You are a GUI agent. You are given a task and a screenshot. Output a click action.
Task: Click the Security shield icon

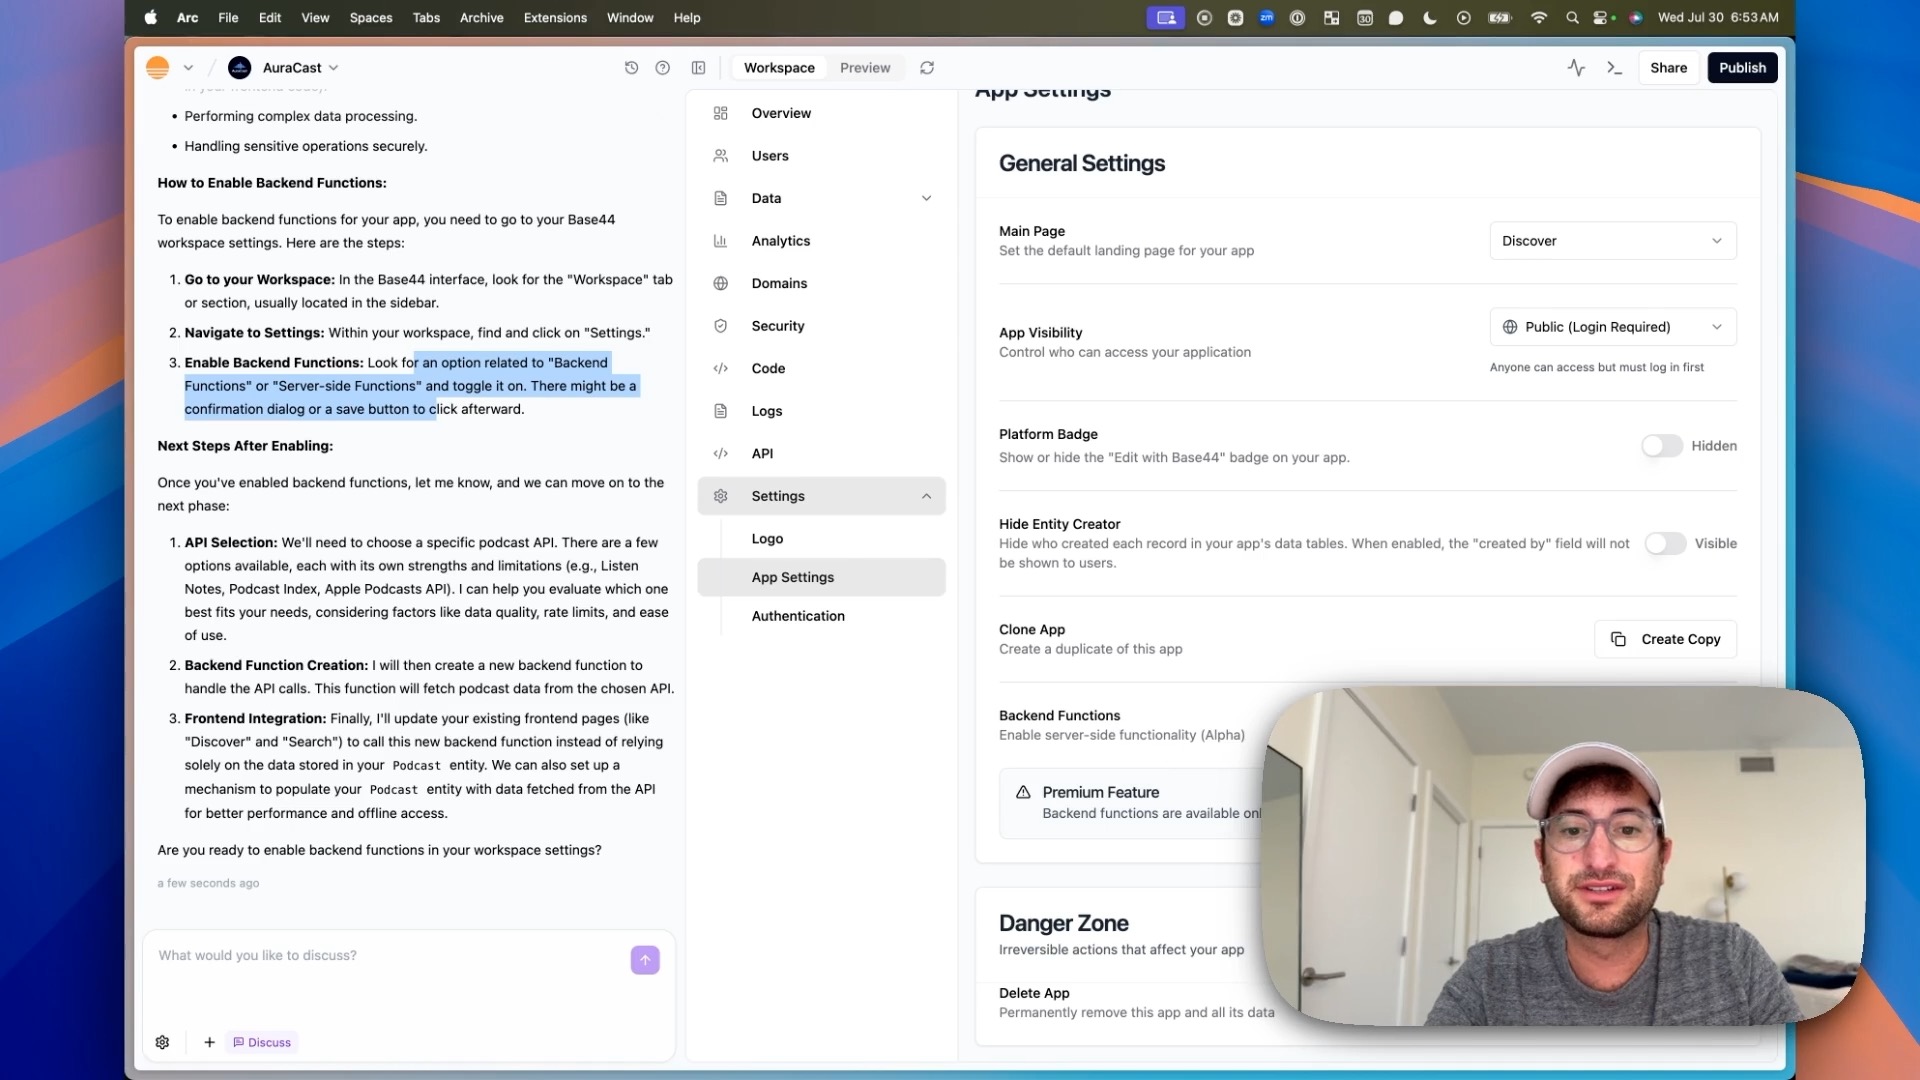[x=720, y=326]
